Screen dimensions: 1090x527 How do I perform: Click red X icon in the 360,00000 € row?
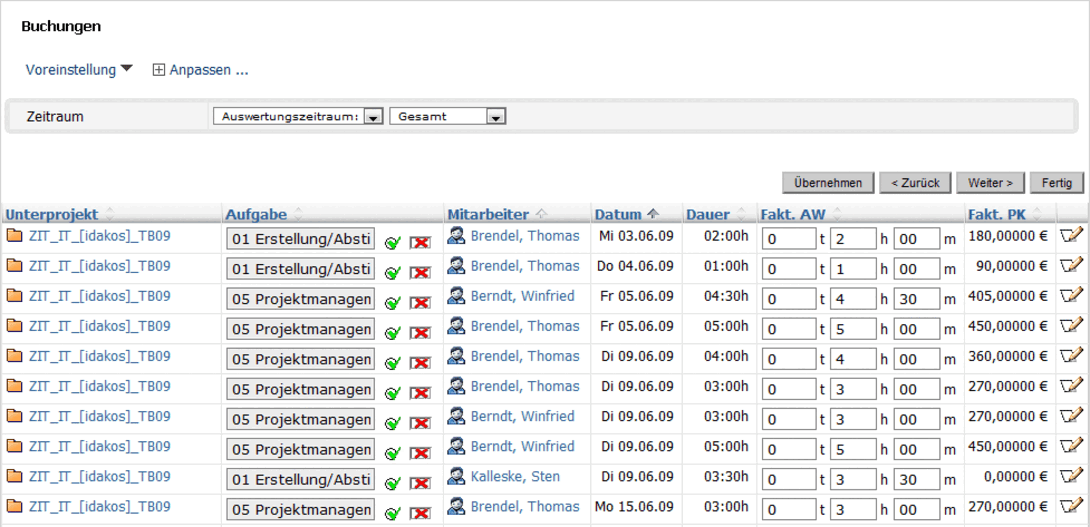420,362
